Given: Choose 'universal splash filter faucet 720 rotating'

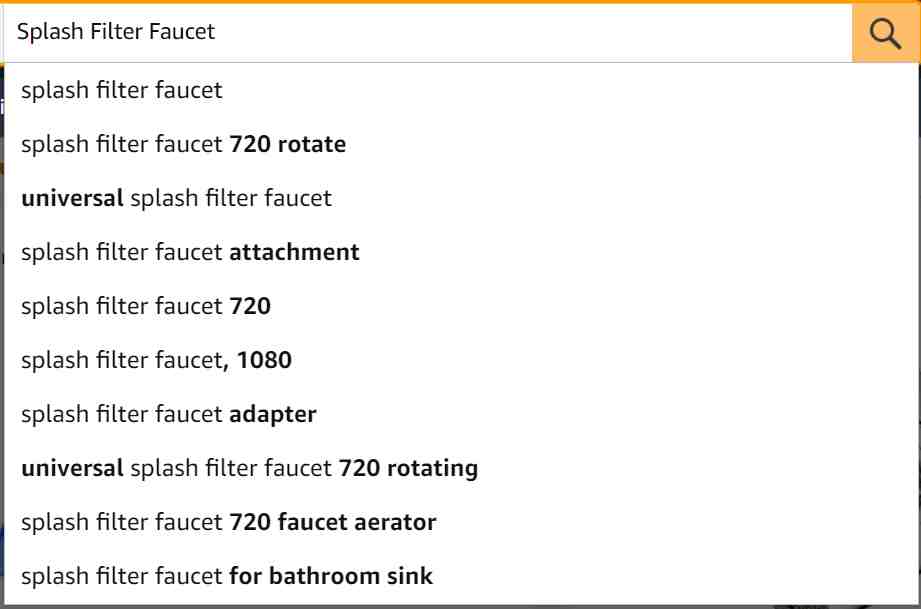Looking at the screenshot, I should click(461, 469).
